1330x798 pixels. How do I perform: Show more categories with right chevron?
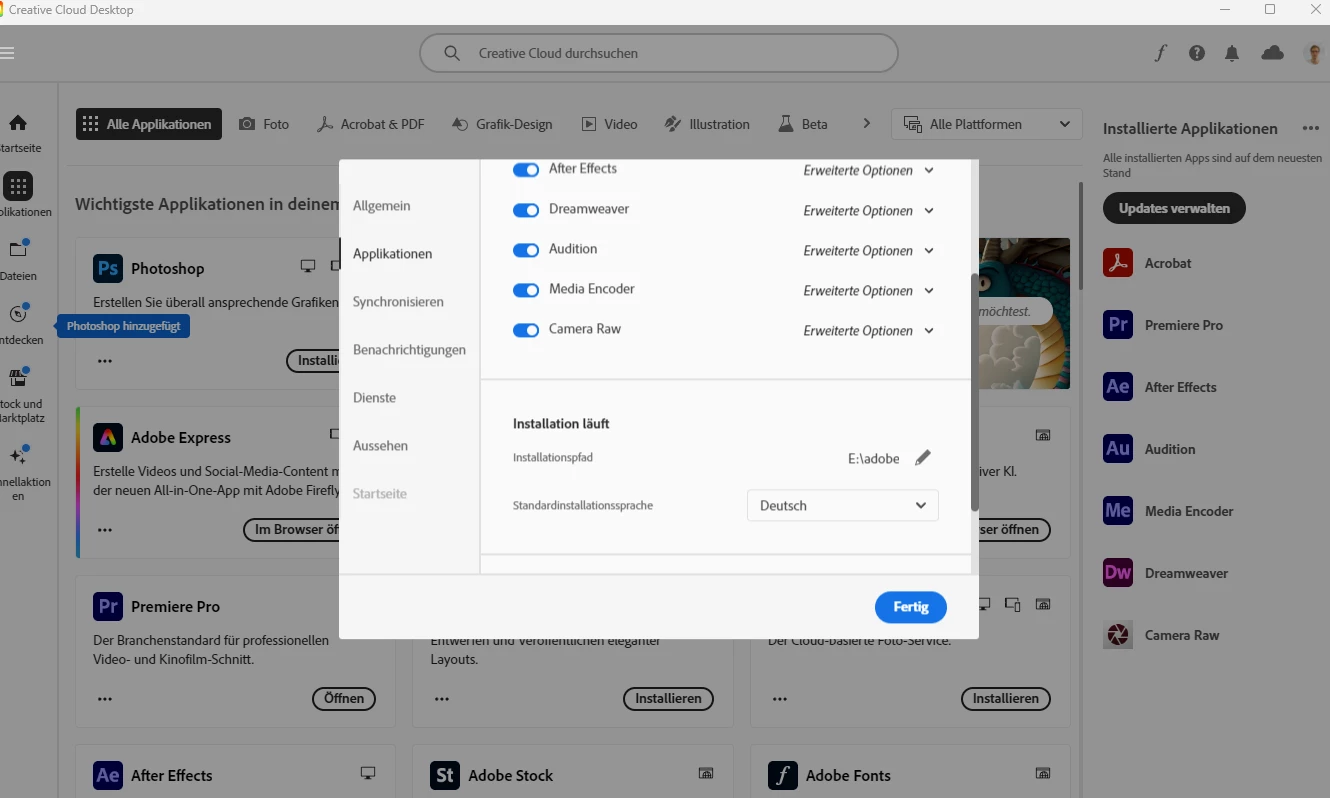[x=866, y=124]
